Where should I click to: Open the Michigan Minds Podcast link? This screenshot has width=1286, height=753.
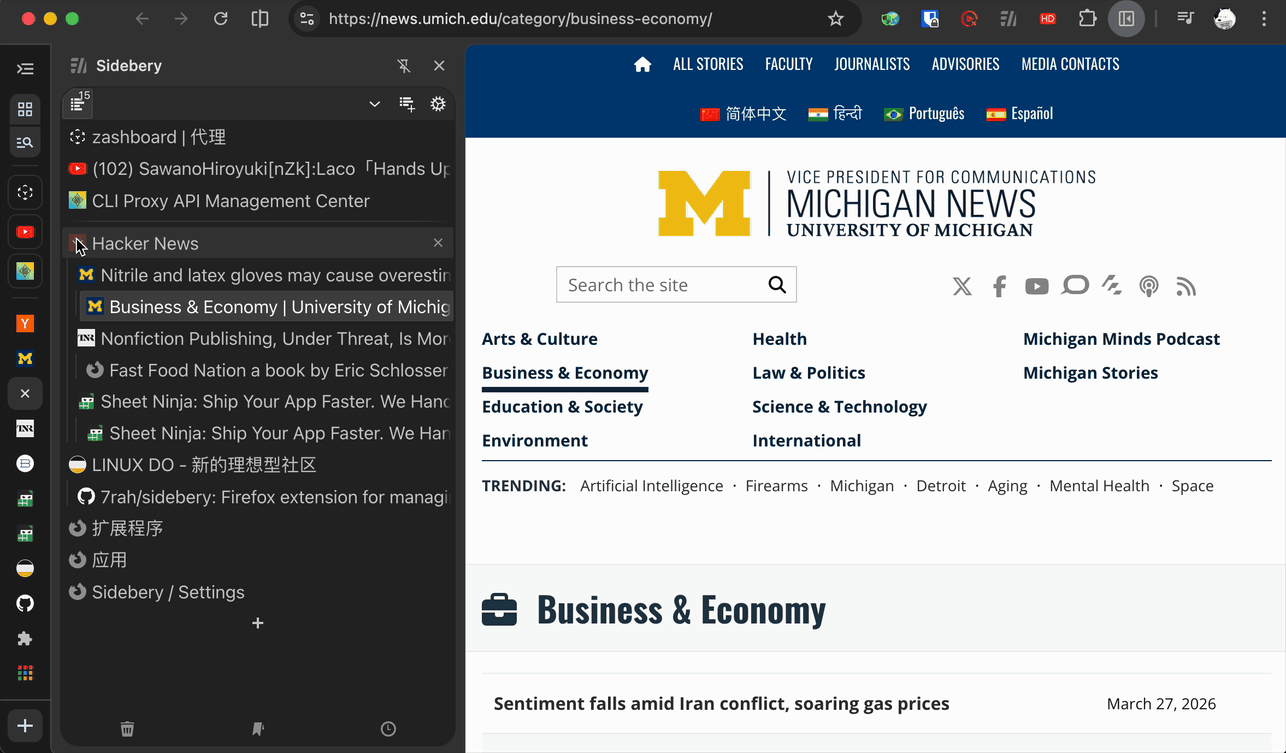point(1121,339)
